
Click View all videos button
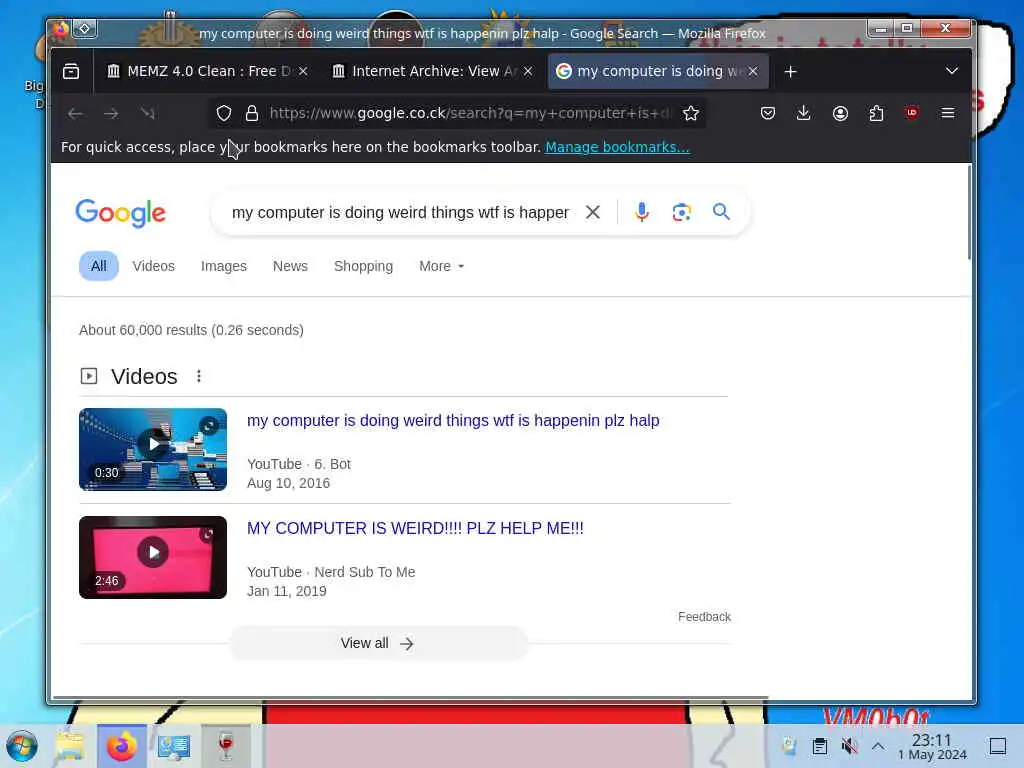[x=377, y=644]
